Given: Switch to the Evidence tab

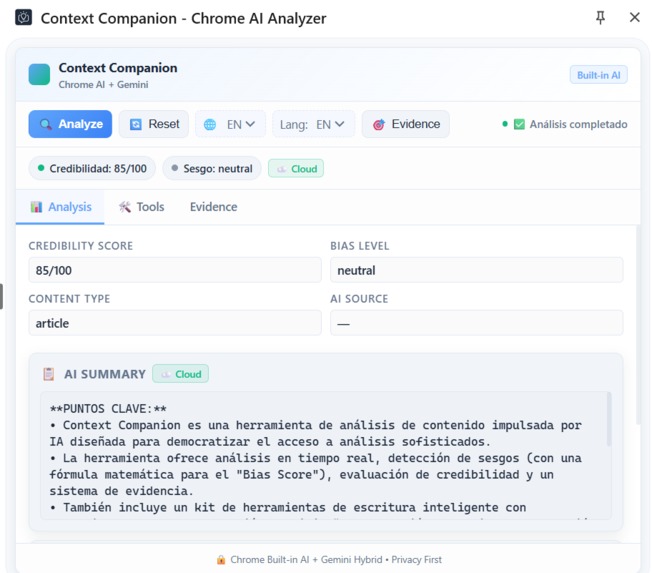Looking at the screenshot, I should [214, 207].
